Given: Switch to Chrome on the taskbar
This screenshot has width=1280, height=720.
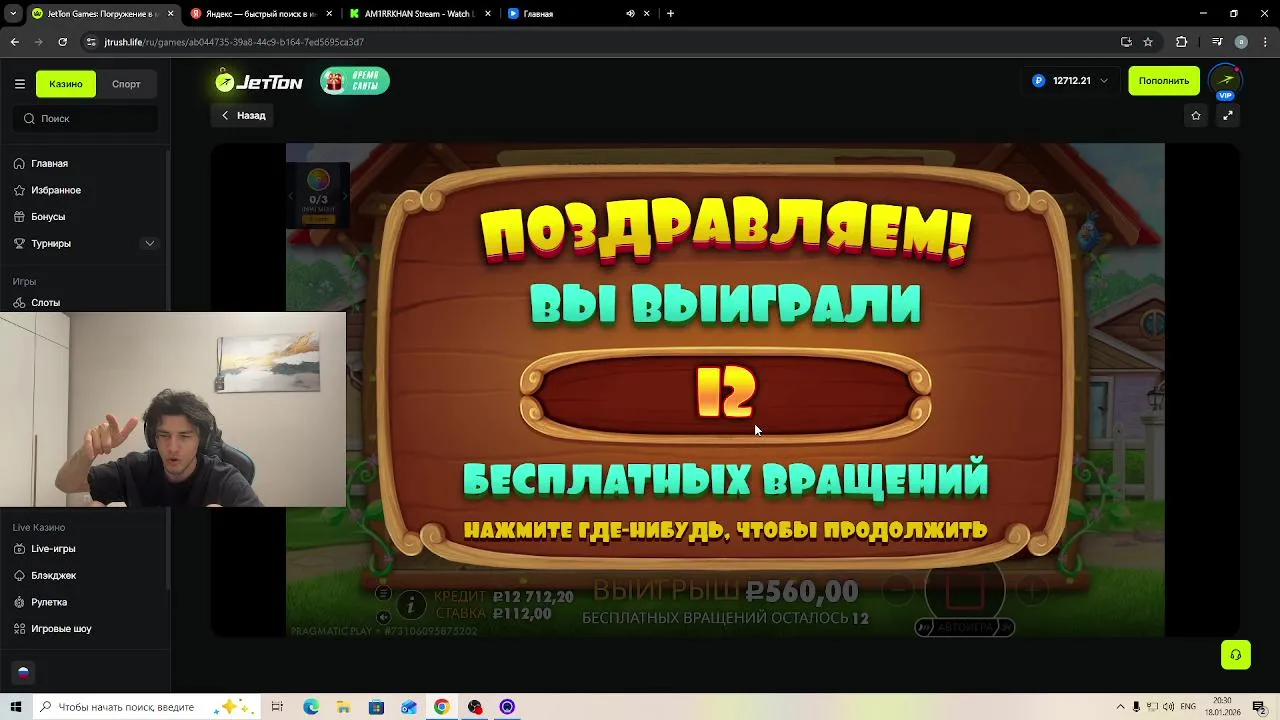Looking at the screenshot, I should tap(441, 707).
